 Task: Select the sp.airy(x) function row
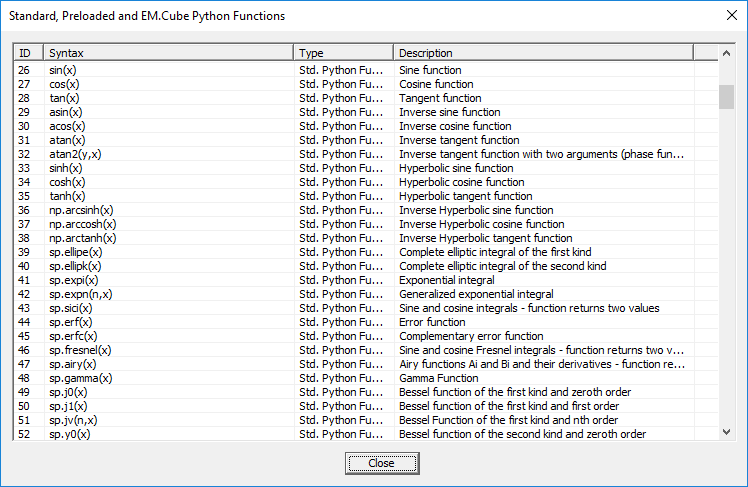coord(72,364)
